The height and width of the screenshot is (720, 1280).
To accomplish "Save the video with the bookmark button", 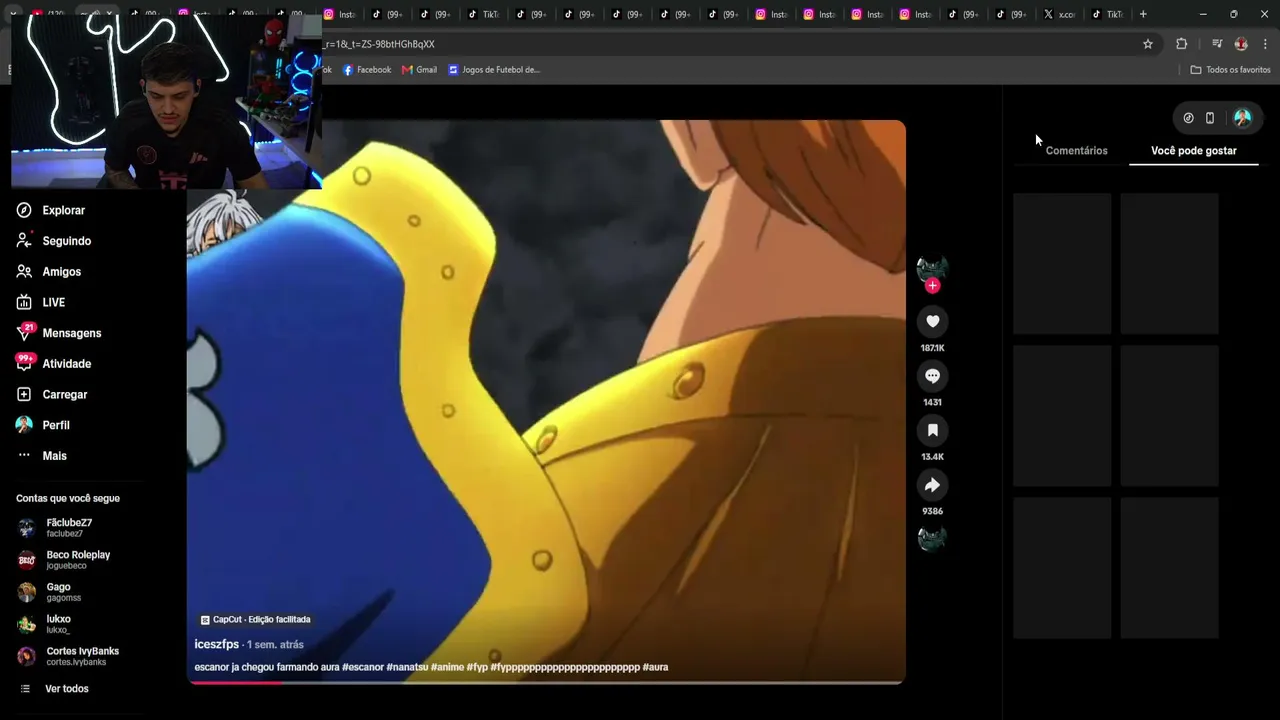I will point(932,430).
